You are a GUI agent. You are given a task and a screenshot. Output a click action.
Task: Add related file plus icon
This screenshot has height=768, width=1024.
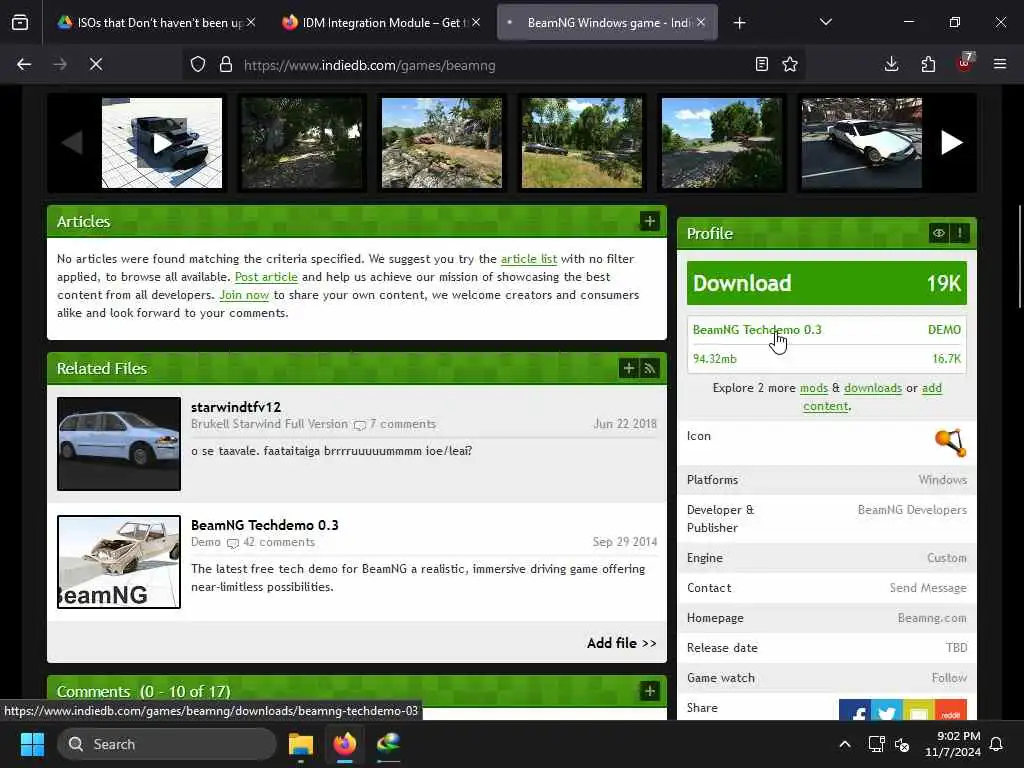point(628,368)
